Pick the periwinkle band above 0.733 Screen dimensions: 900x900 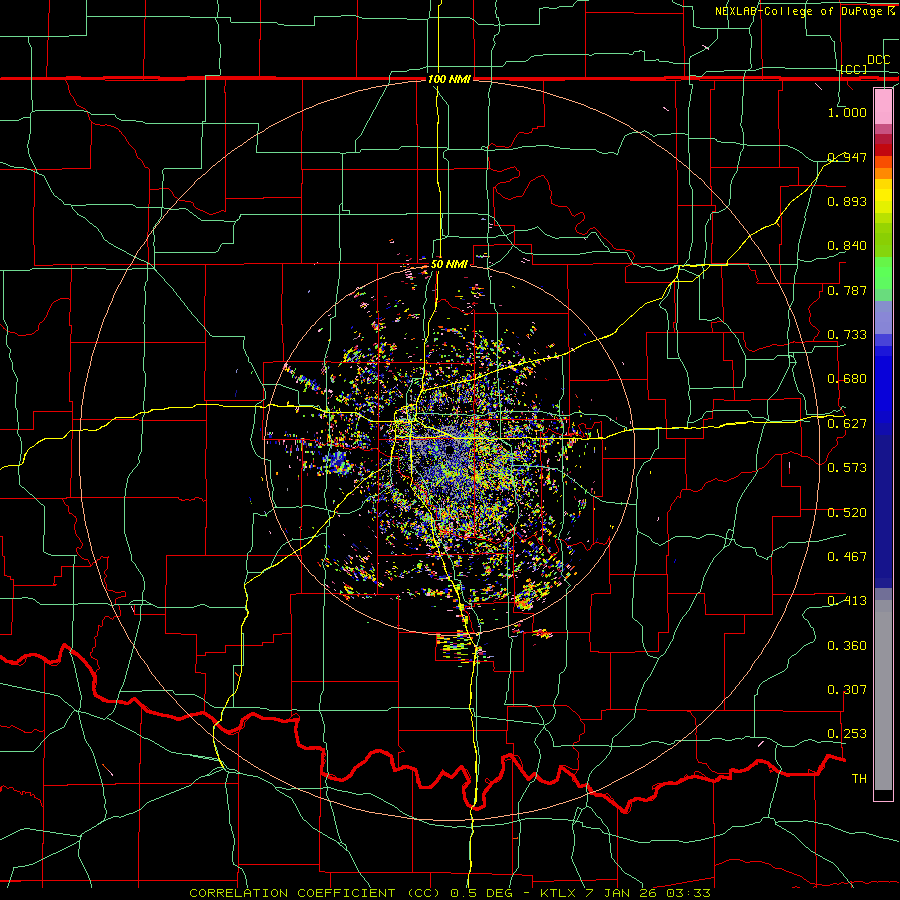(x=883, y=317)
